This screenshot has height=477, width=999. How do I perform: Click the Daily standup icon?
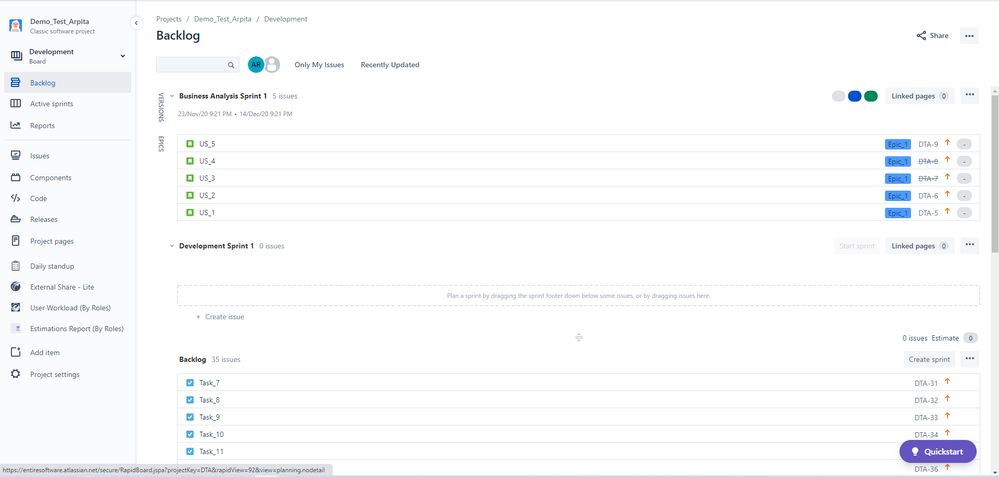[x=16, y=266]
